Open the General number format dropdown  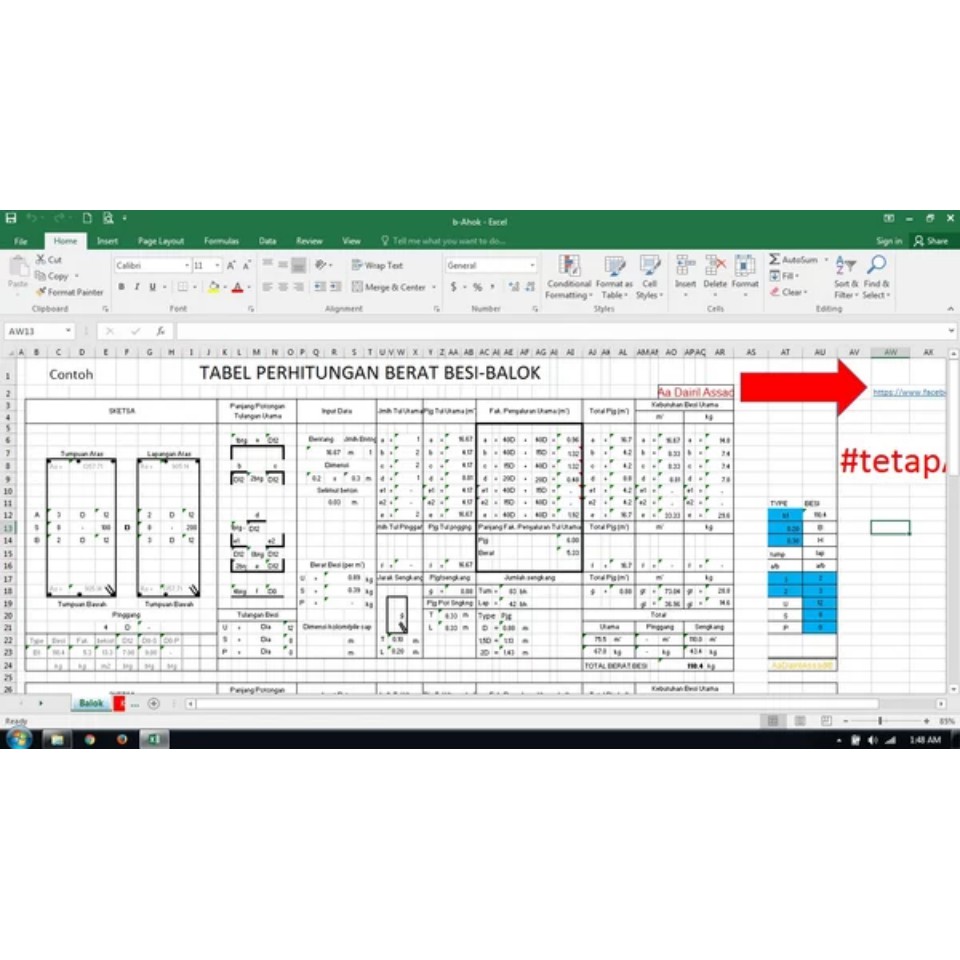[531, 265]
